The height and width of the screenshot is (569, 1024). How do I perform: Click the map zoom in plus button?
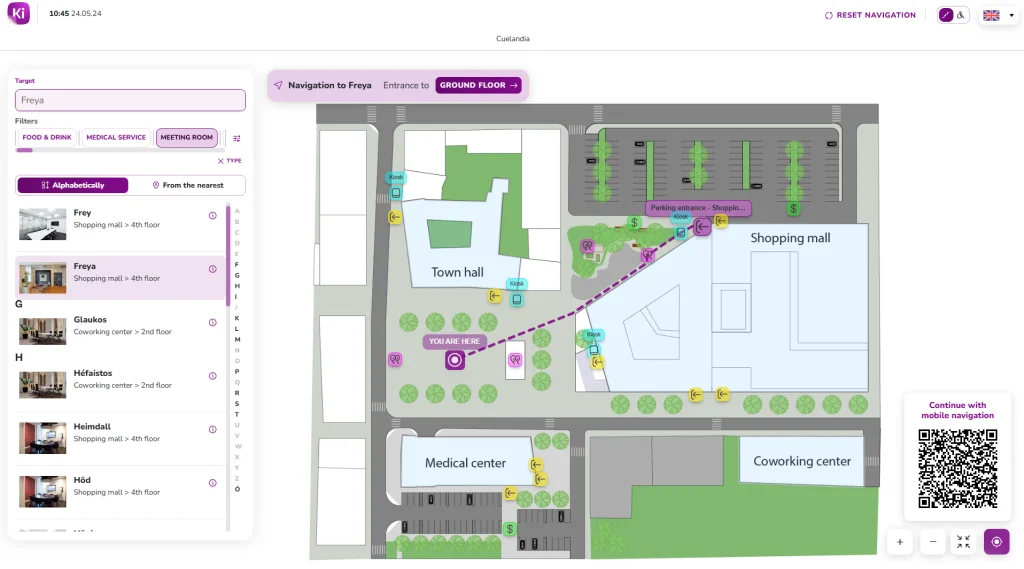point(899,542)
